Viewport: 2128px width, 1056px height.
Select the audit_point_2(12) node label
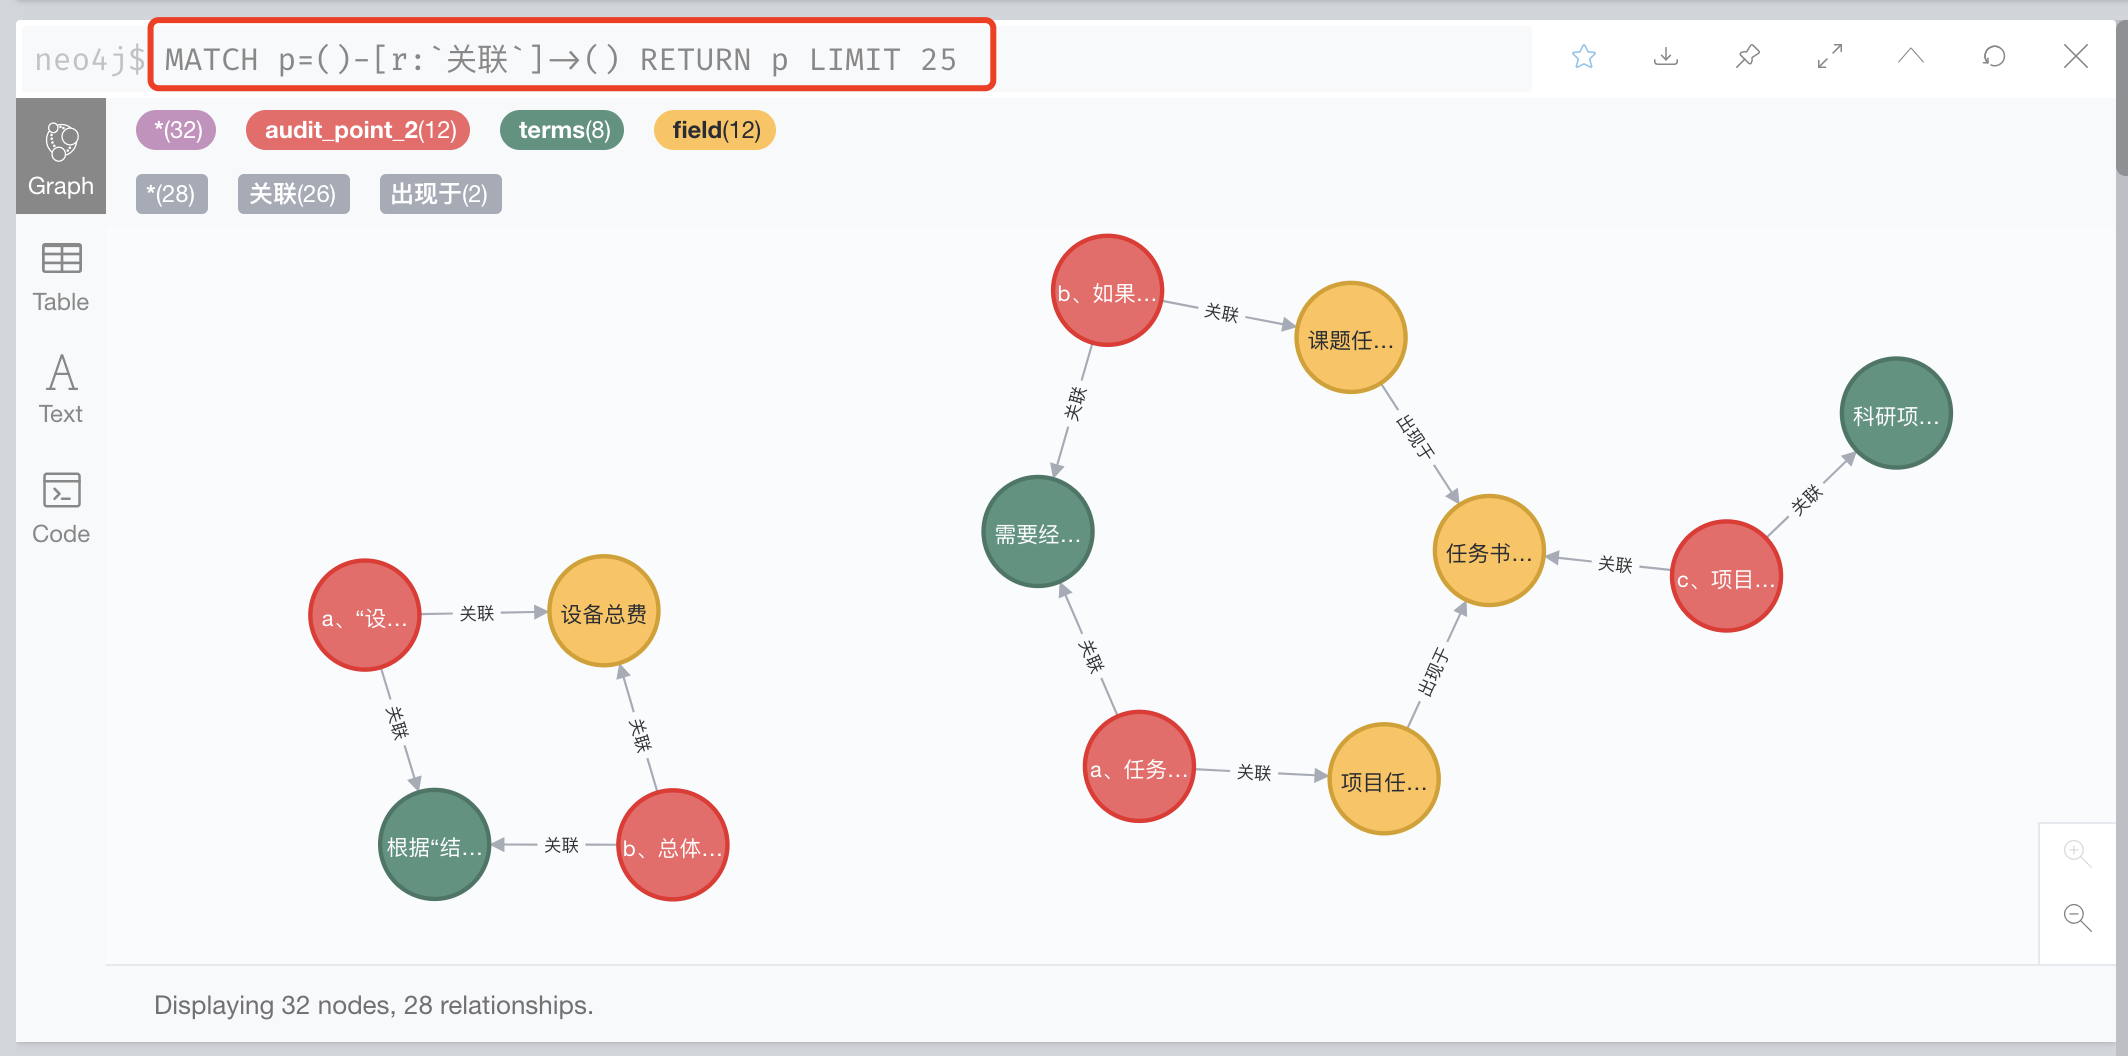[x=358, y=130]
